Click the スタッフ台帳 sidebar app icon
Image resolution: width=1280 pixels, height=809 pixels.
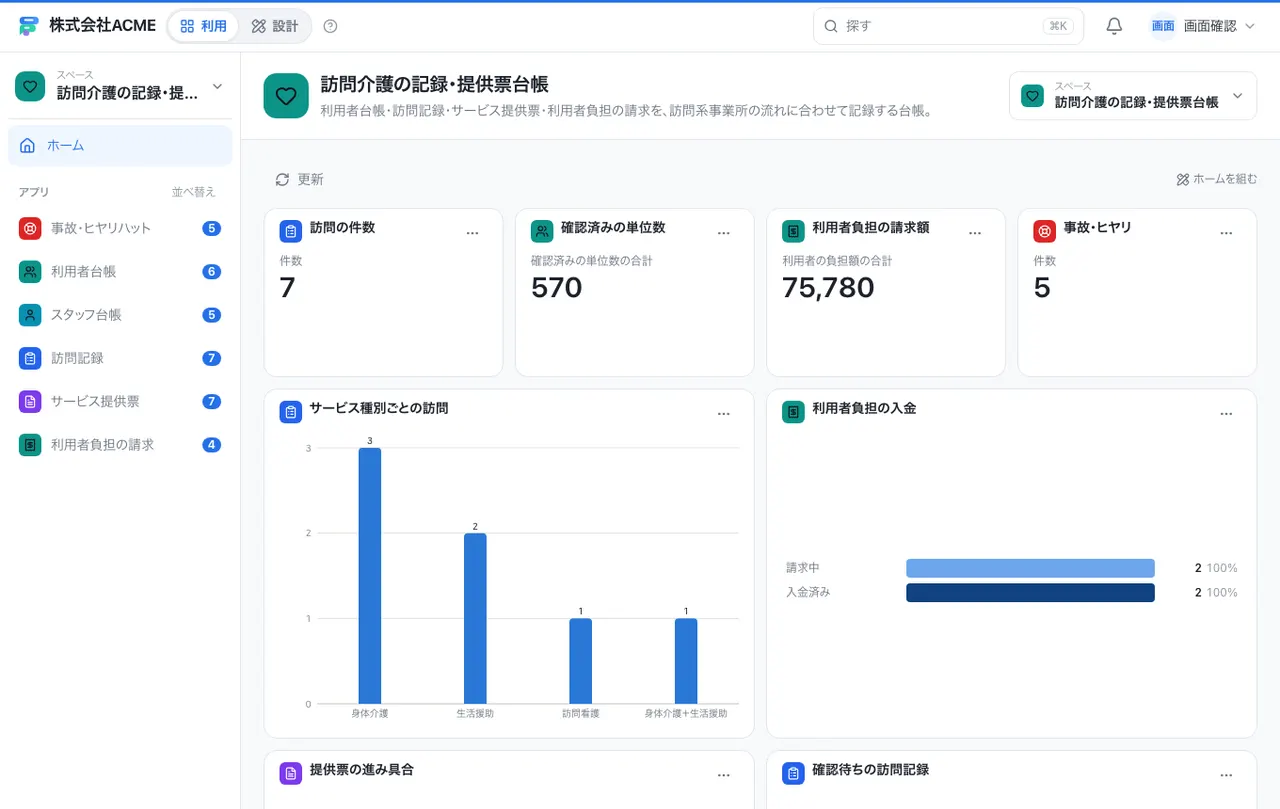click(x=30, y=314)
